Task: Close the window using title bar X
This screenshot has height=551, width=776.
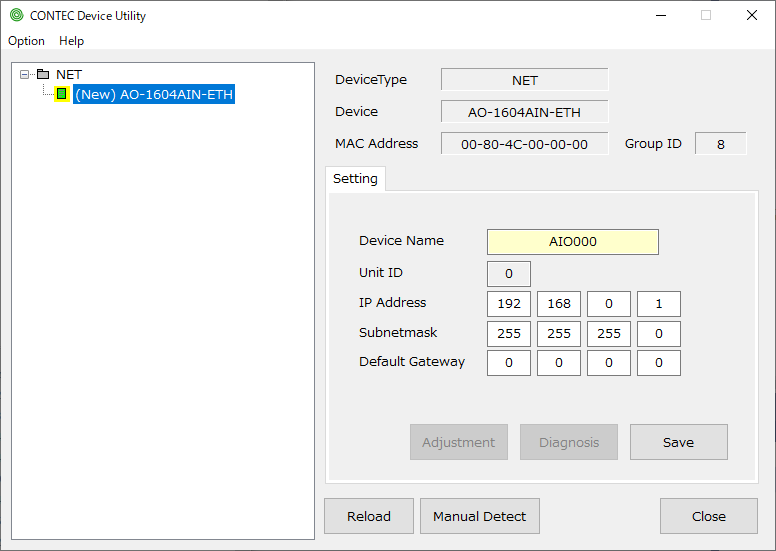Action: pyautogui.click(x=752, y=15)
